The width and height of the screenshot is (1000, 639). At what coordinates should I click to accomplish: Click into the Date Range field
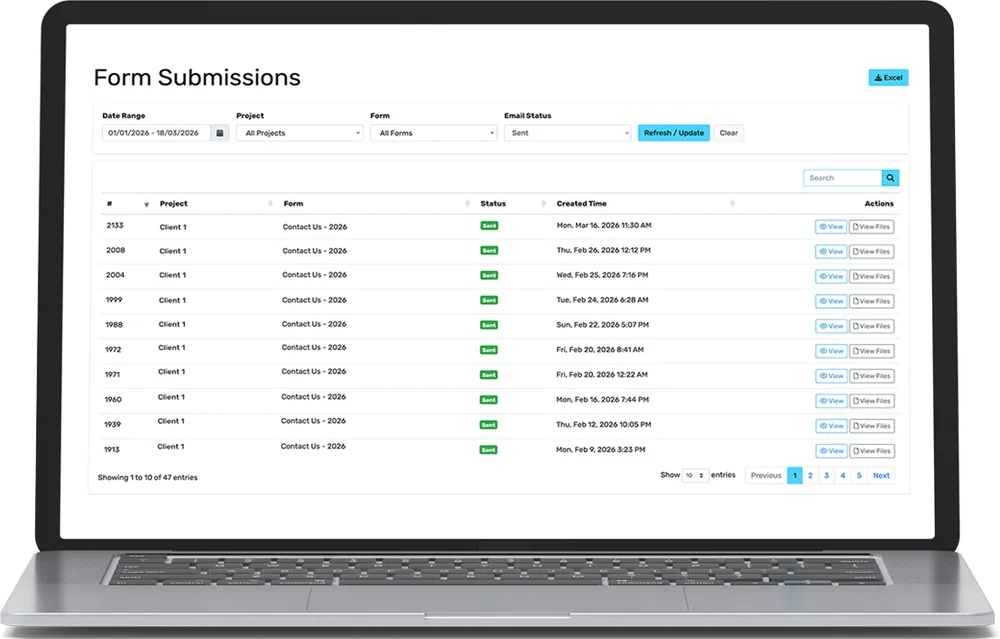[156, 133]
